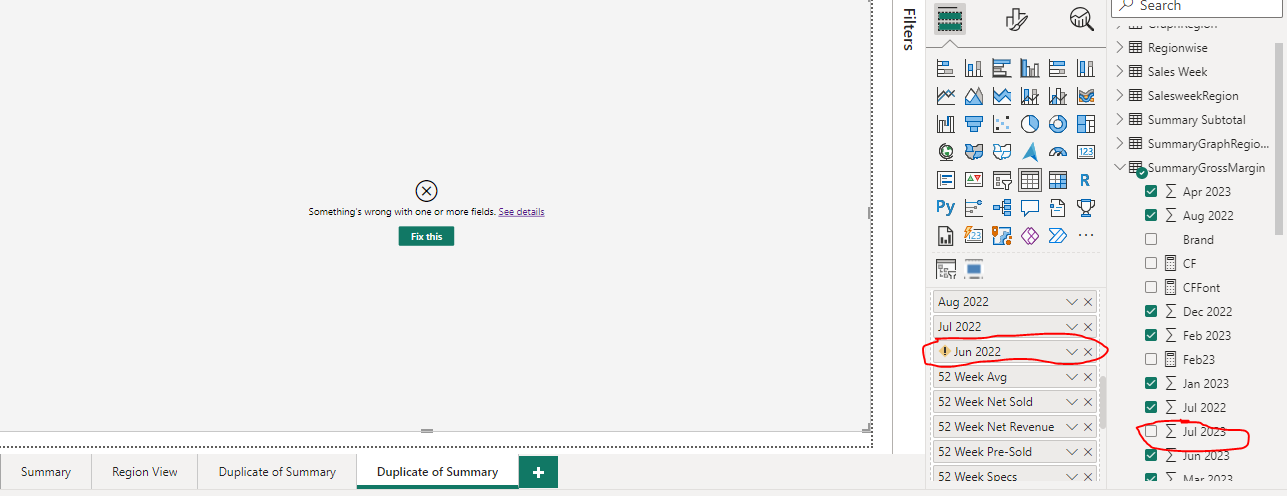
Task: Open the 52 Week Avg dropdown arrow
Action: coord(1072,377)
